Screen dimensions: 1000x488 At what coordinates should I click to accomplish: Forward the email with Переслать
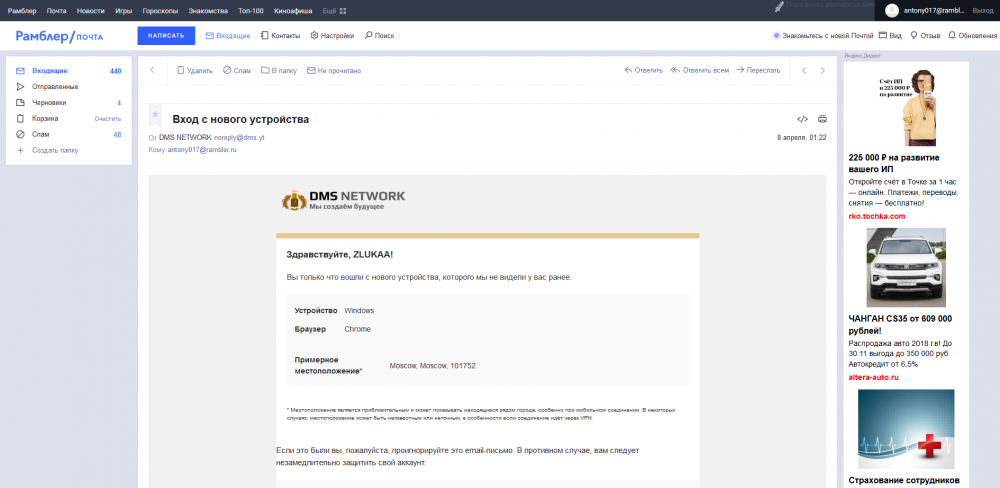[757, 71]
